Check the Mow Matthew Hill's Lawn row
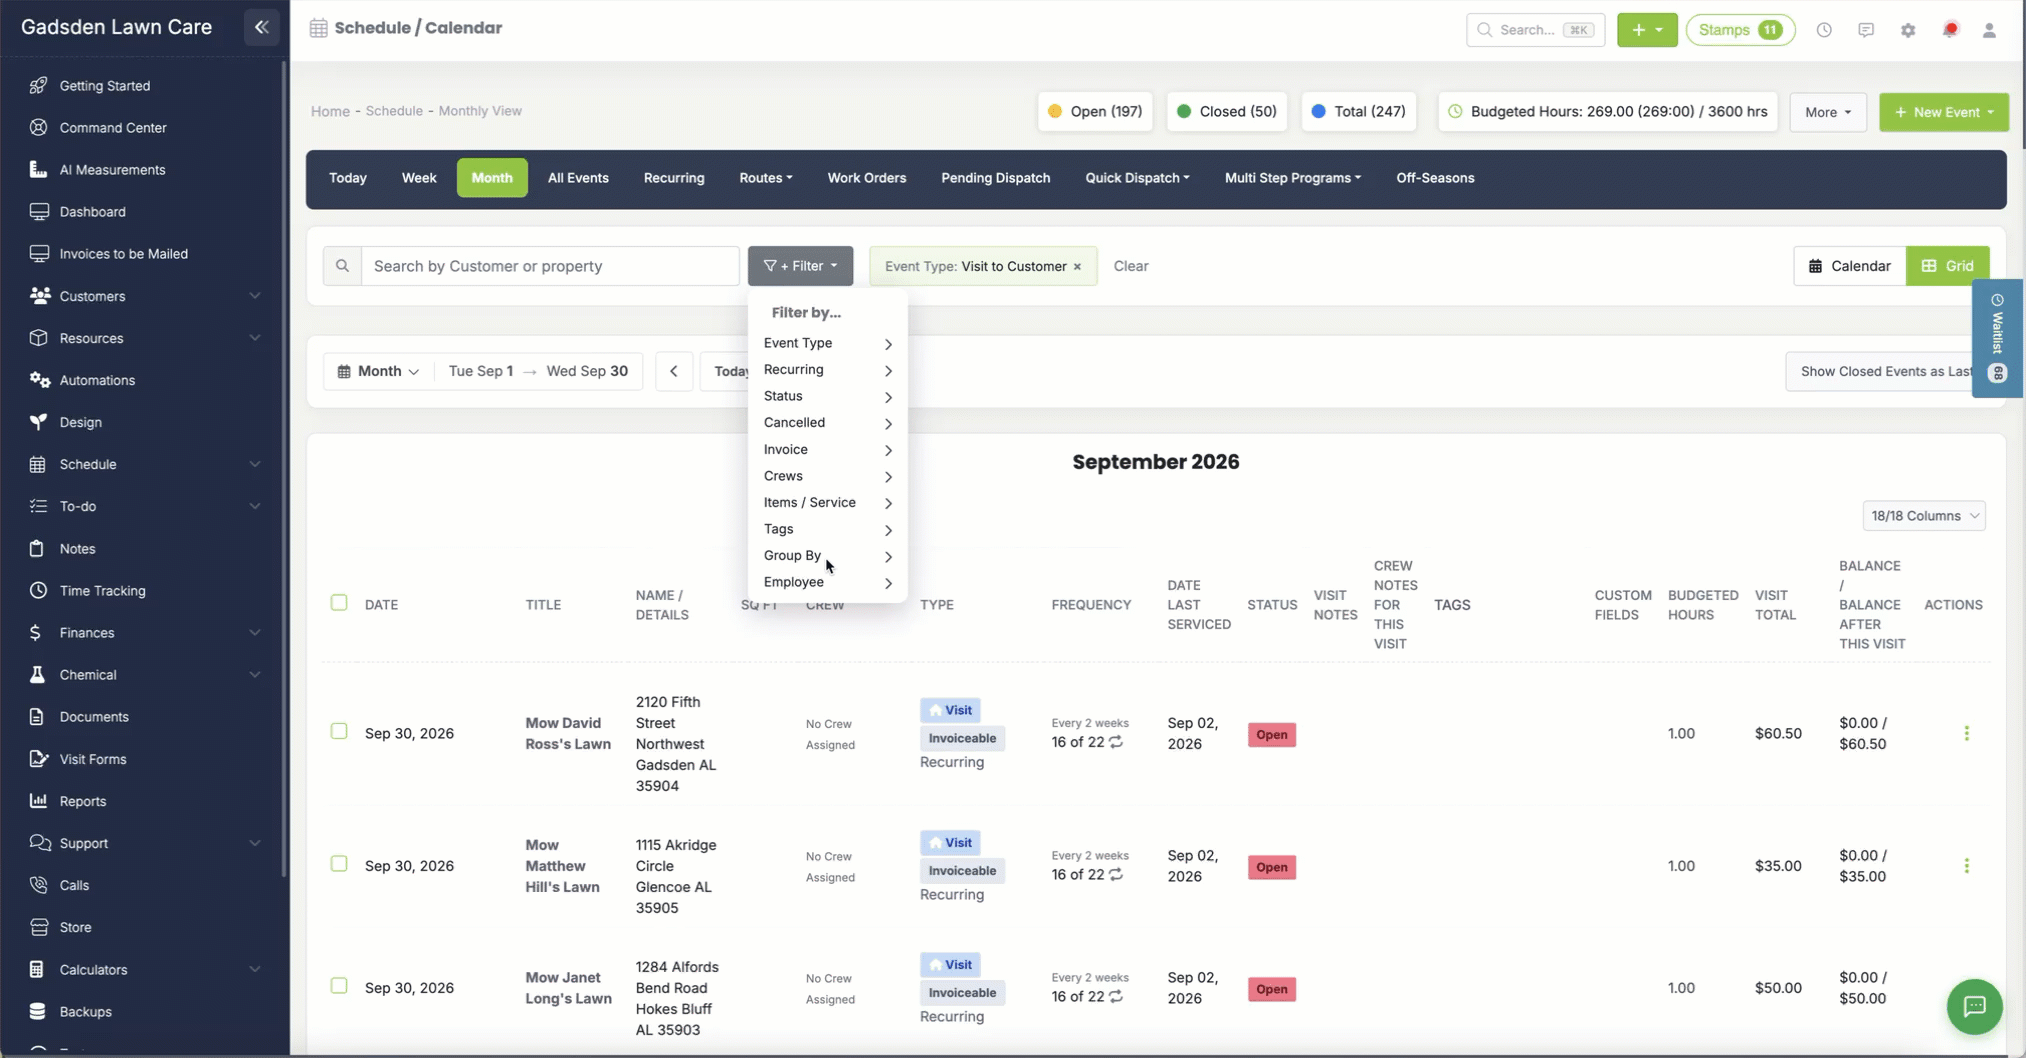Screen dimensions: 2026x1058 click(x=339, y=864)
